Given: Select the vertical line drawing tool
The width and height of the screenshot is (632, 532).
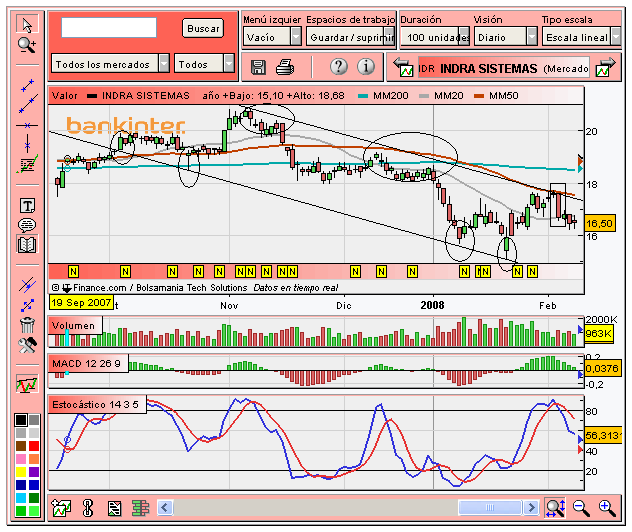Looking at the screenshot, I should (27, 143).
